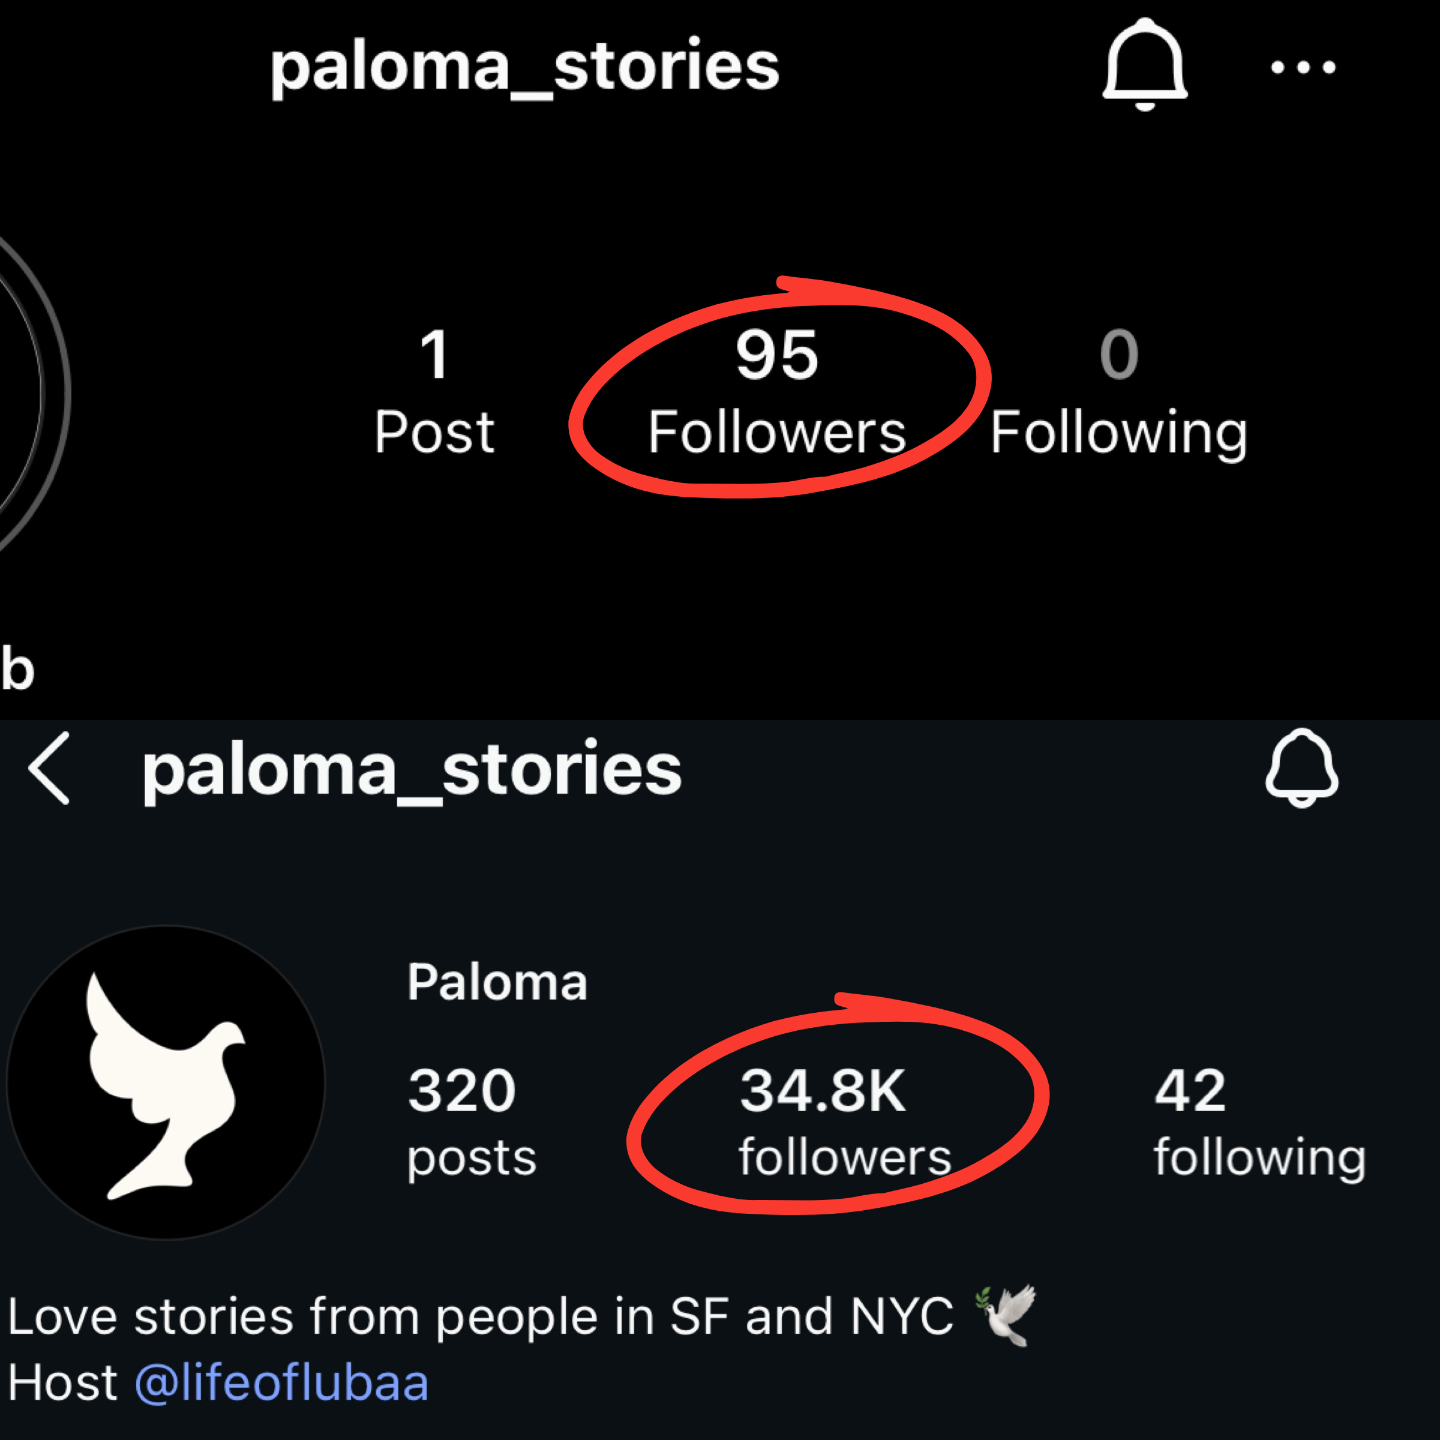Tap the bell icon beside lower paloma_stories title
The image size is (1440, 1440).
point(1301,768)
